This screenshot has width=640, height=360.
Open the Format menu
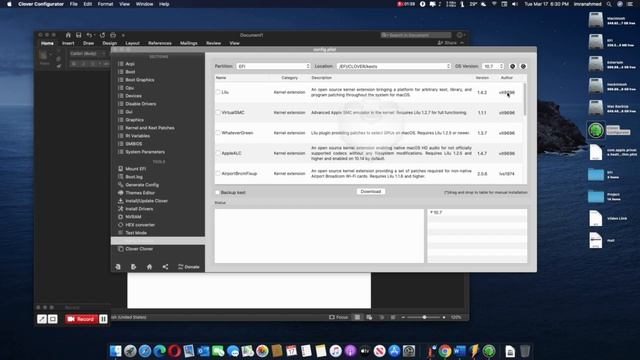(105, 4)
